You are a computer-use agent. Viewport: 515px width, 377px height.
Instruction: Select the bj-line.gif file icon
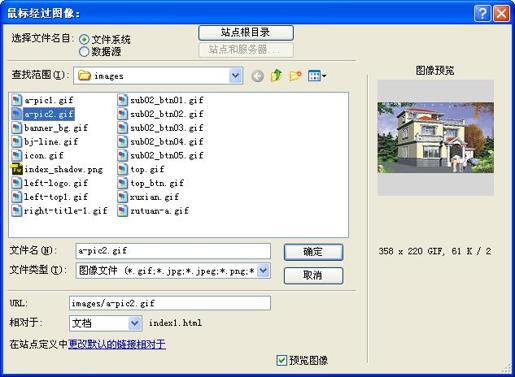coord(17,142)
